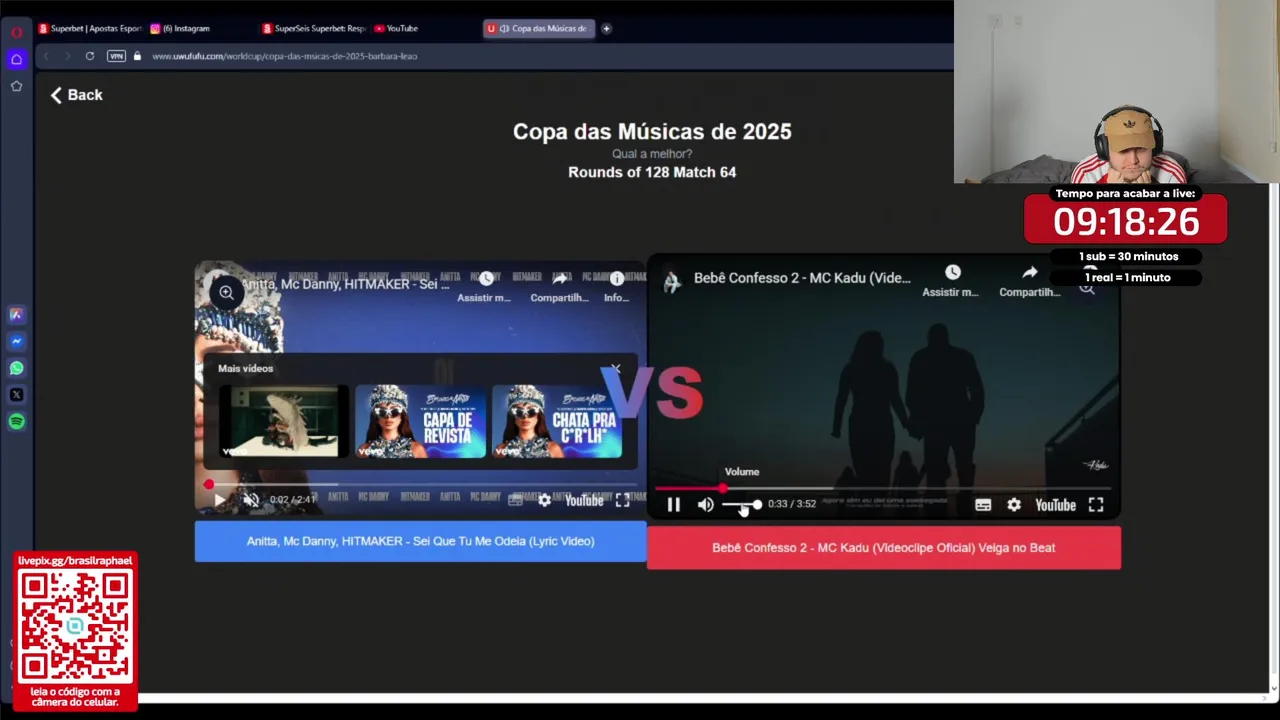
Task: Show info for the Anitta video
Action: [x=617, y=286]
